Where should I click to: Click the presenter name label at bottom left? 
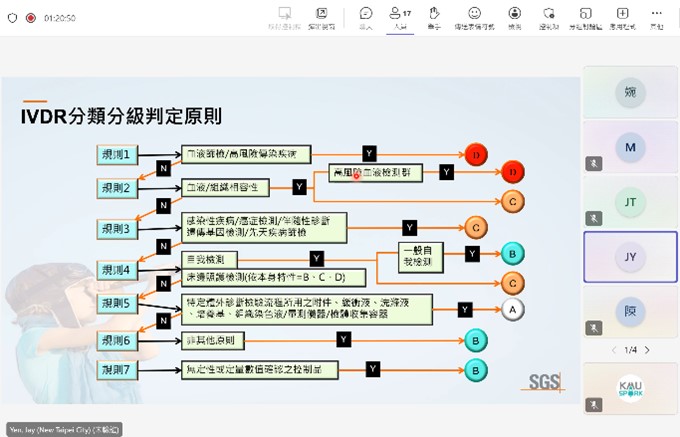click(x=64, y=429)
